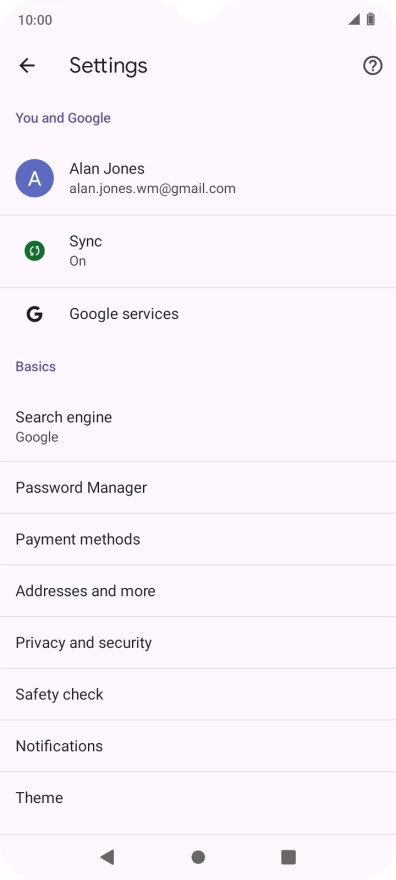This screenshot has height=880, width=396.
Task: Open the help question mark icon
Action: pyautogui.click(x=372, y=66)
